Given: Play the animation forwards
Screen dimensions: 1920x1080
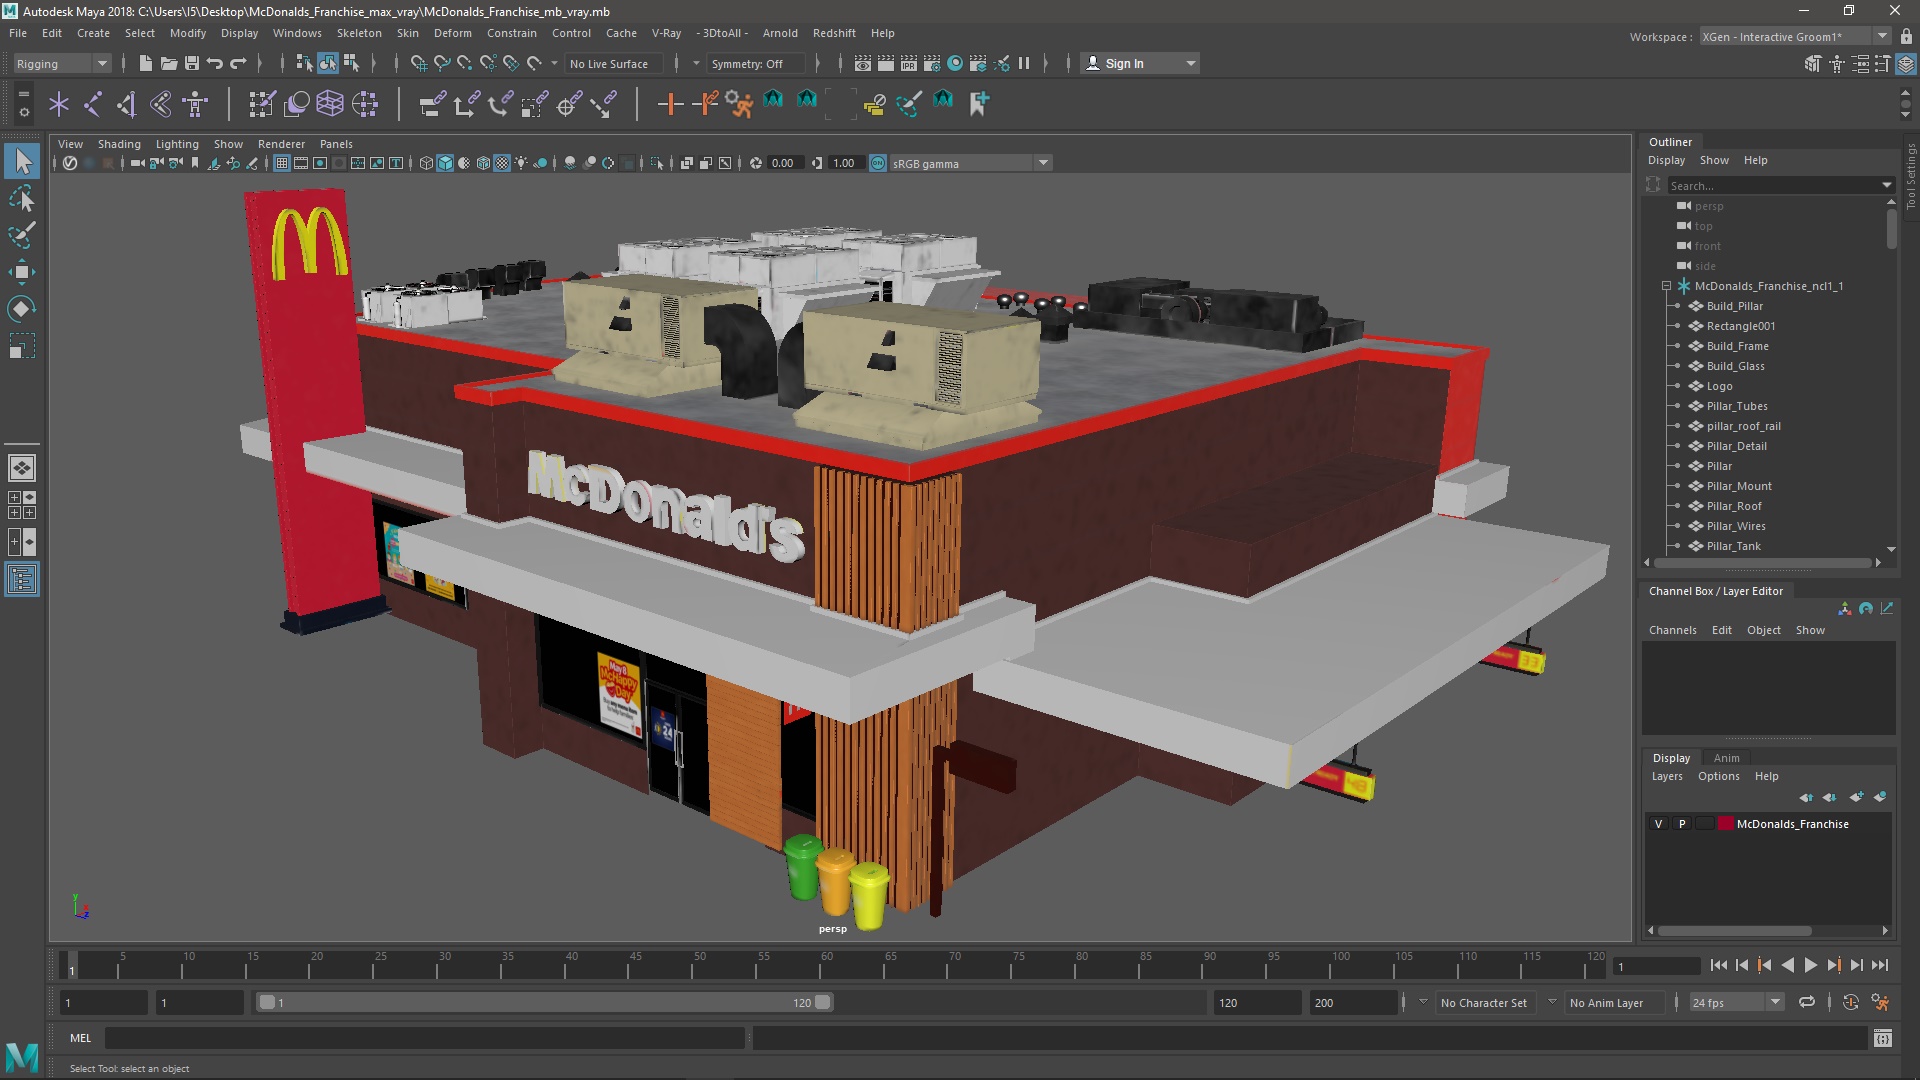Looking at the screenshot, I should (x=1810, y=965).
